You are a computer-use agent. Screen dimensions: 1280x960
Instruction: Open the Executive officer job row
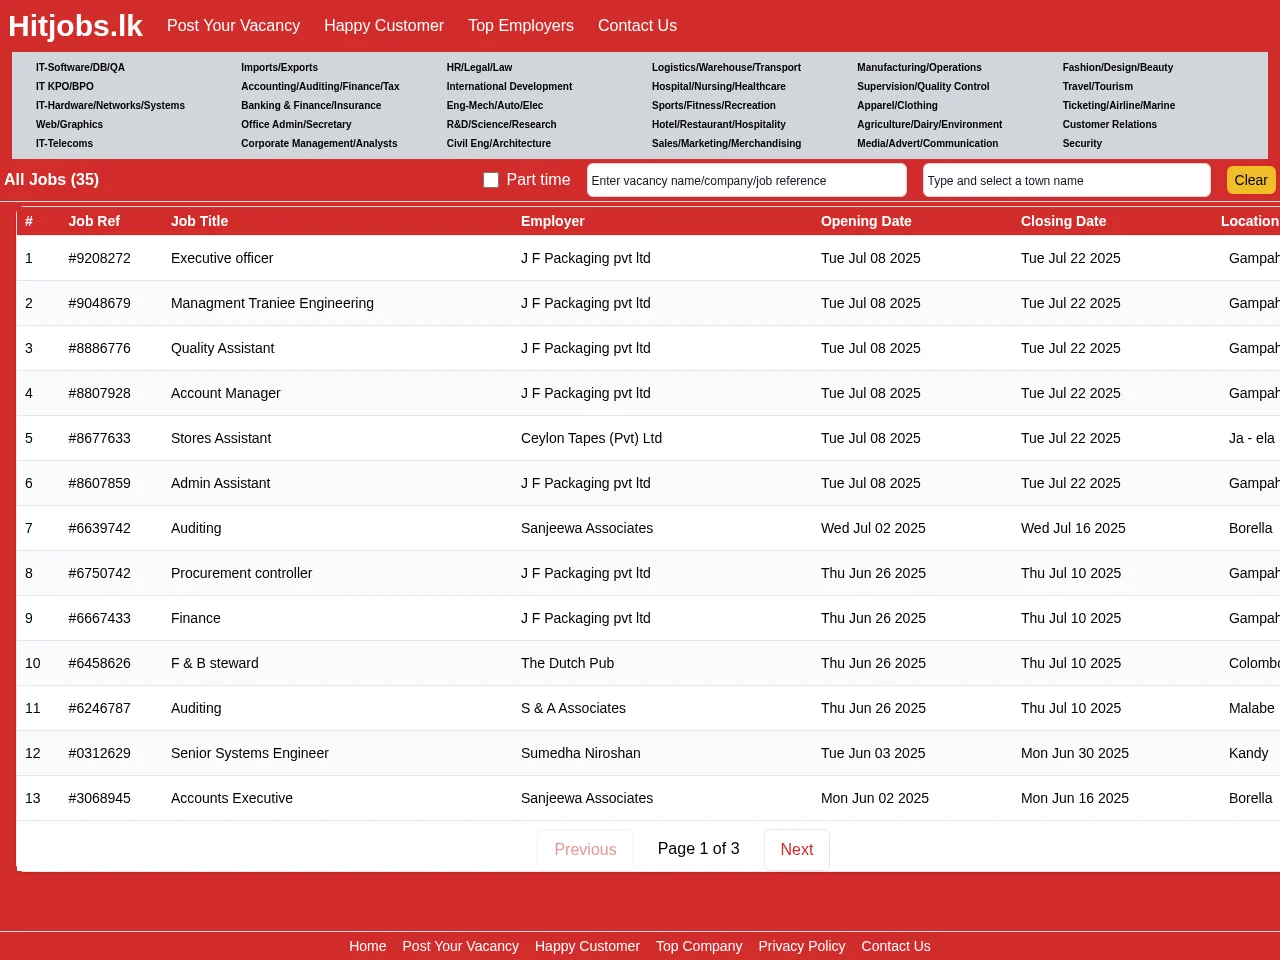point(648,258)
